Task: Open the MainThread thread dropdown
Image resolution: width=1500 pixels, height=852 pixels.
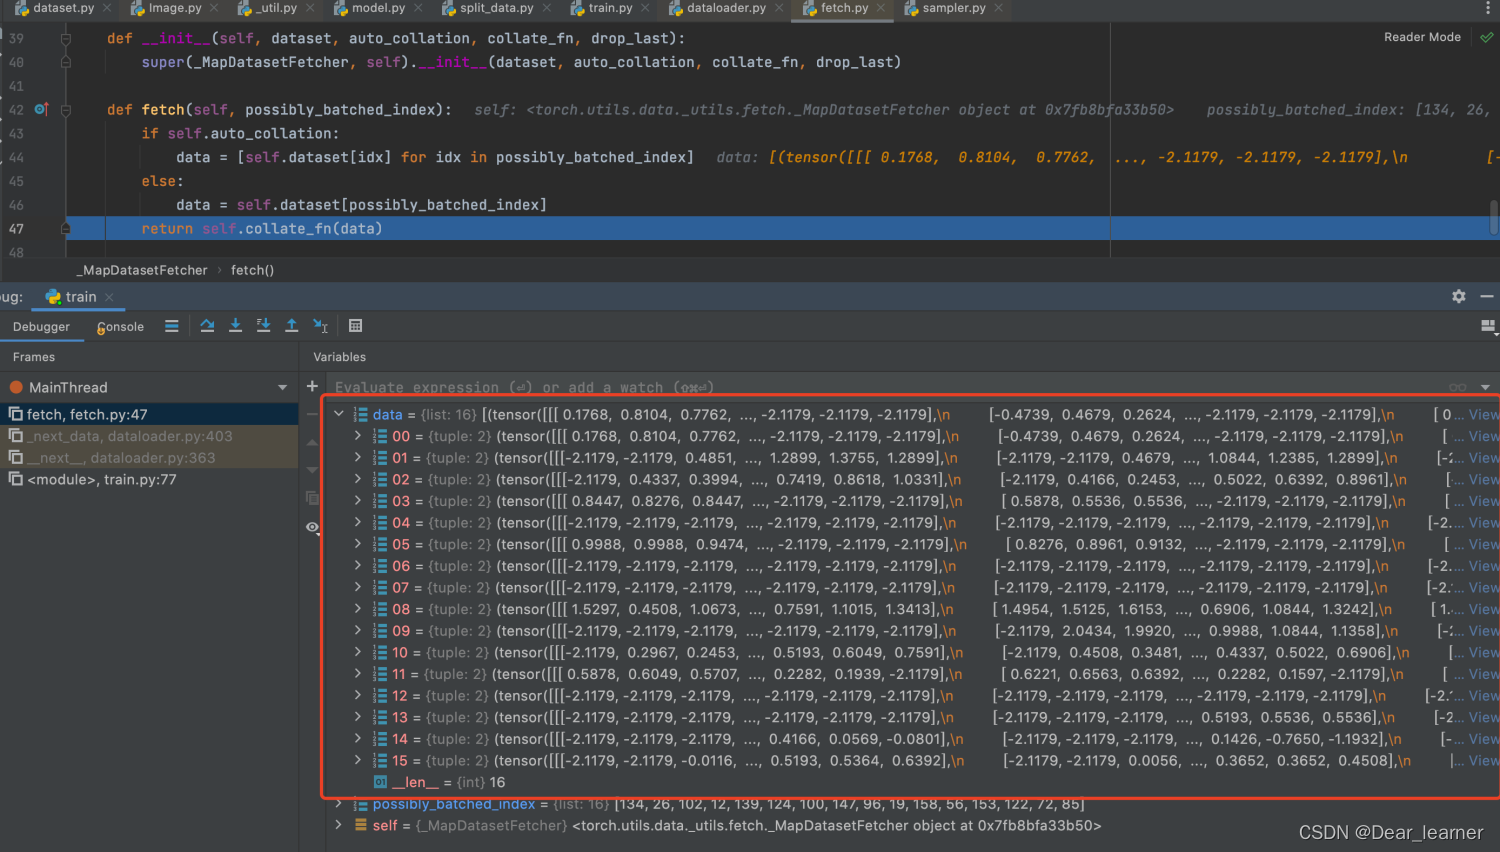Action: (282, 388)
